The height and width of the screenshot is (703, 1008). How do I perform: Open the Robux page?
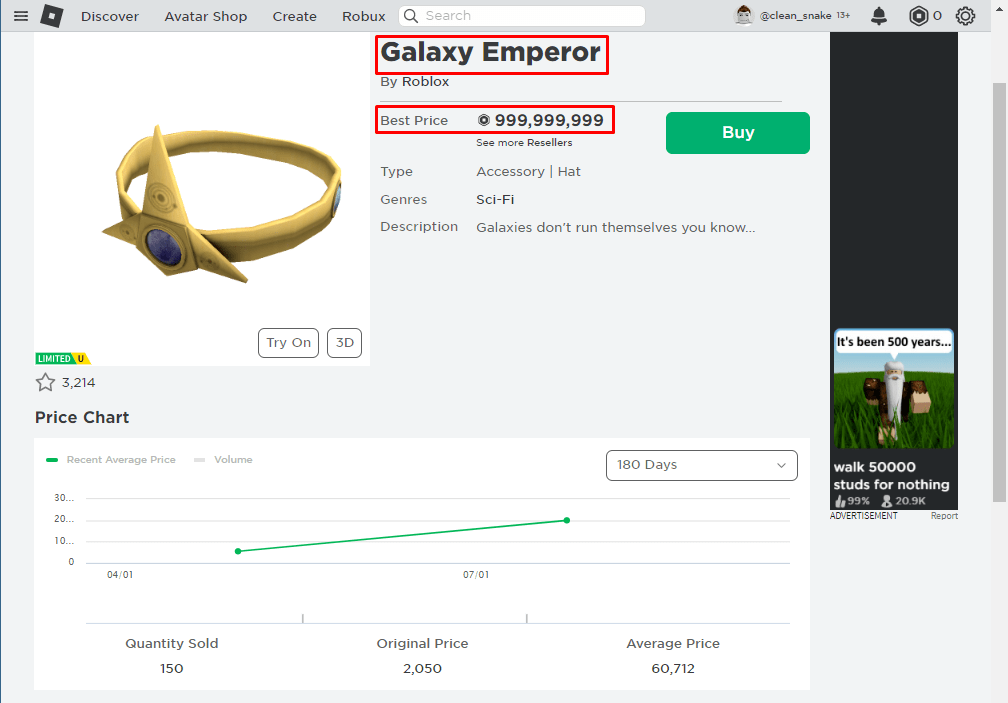click(x=364, y=16)
